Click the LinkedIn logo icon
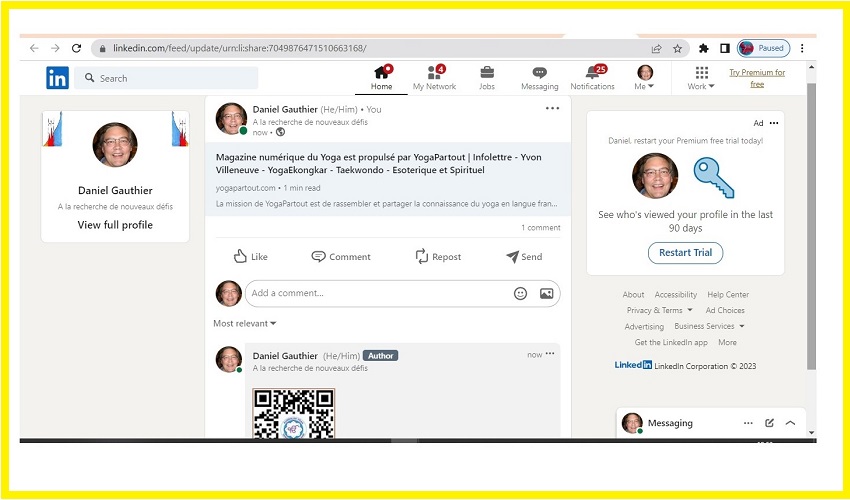 point(57,78)
